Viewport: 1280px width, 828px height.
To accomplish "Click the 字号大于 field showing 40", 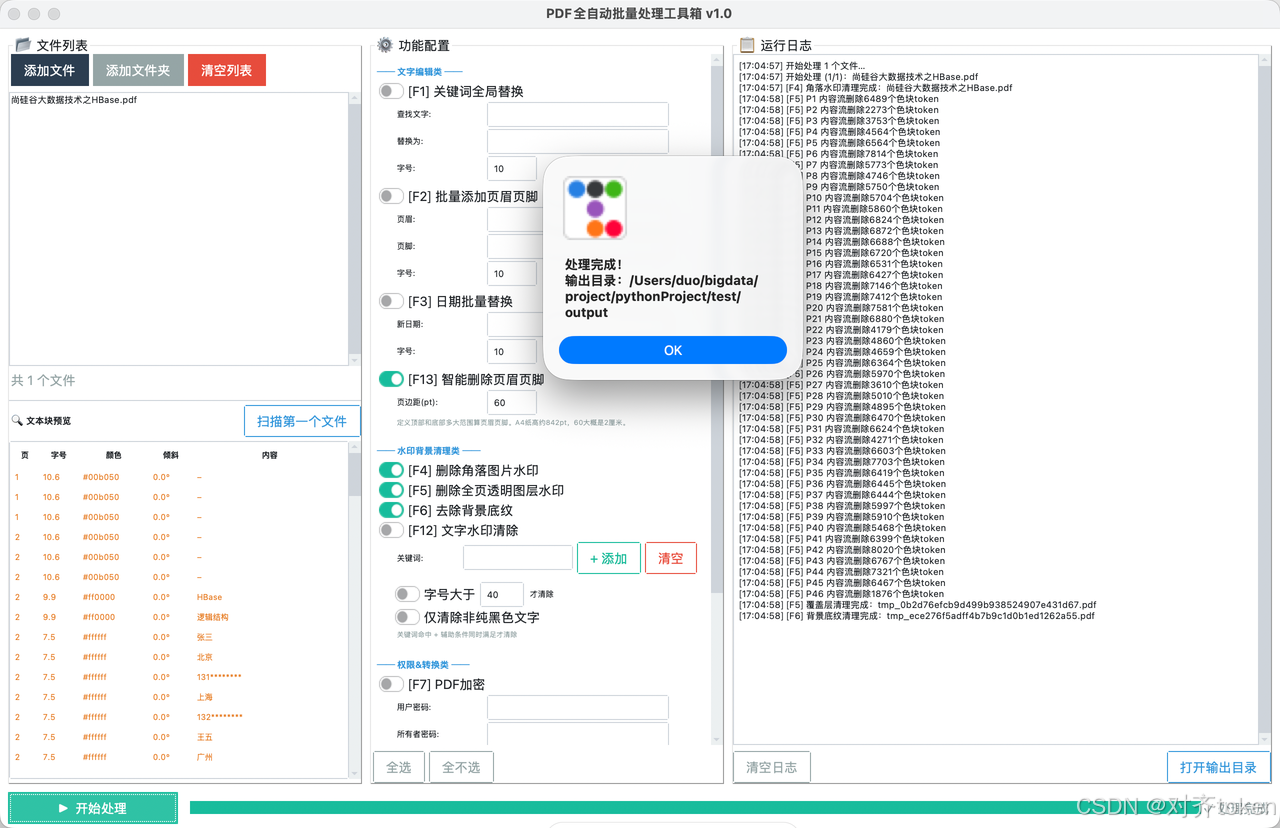I will pyautogui.click(x=502, y=594).
